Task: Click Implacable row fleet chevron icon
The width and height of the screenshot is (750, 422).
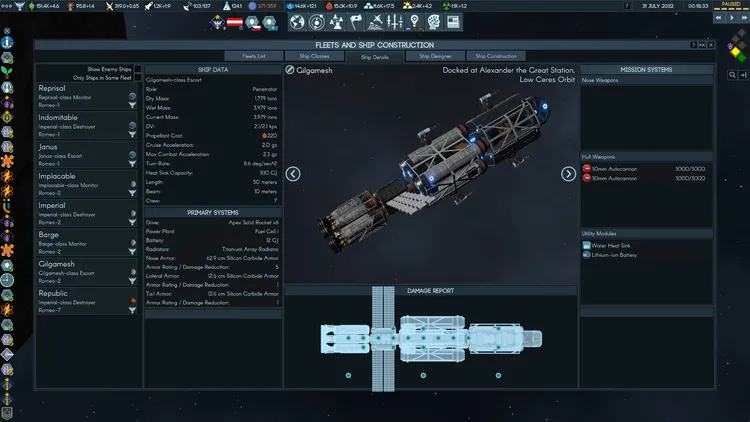Action: pyautogui.click(x=132, y=193)
